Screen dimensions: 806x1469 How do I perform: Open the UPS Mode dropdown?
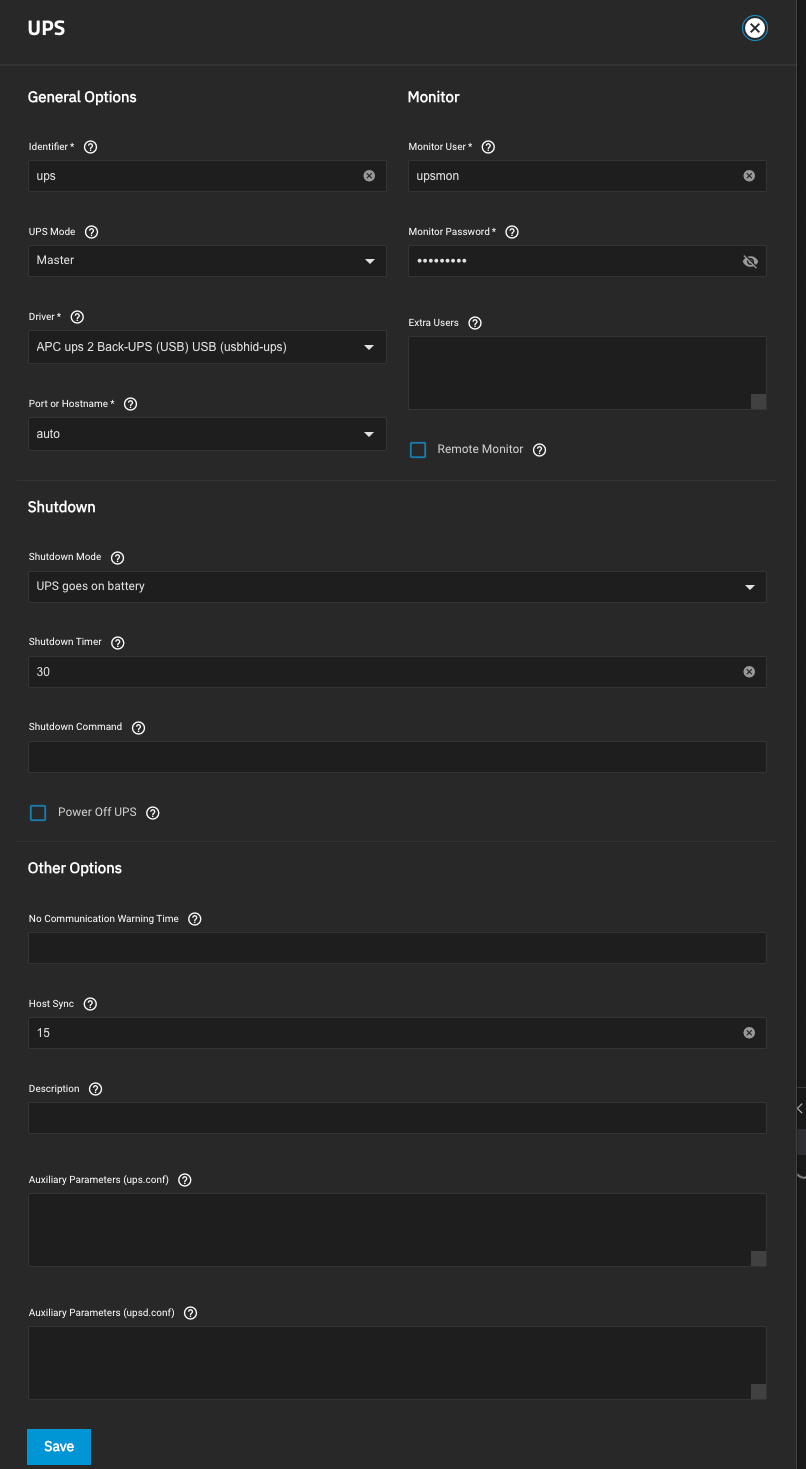[207, 261]
